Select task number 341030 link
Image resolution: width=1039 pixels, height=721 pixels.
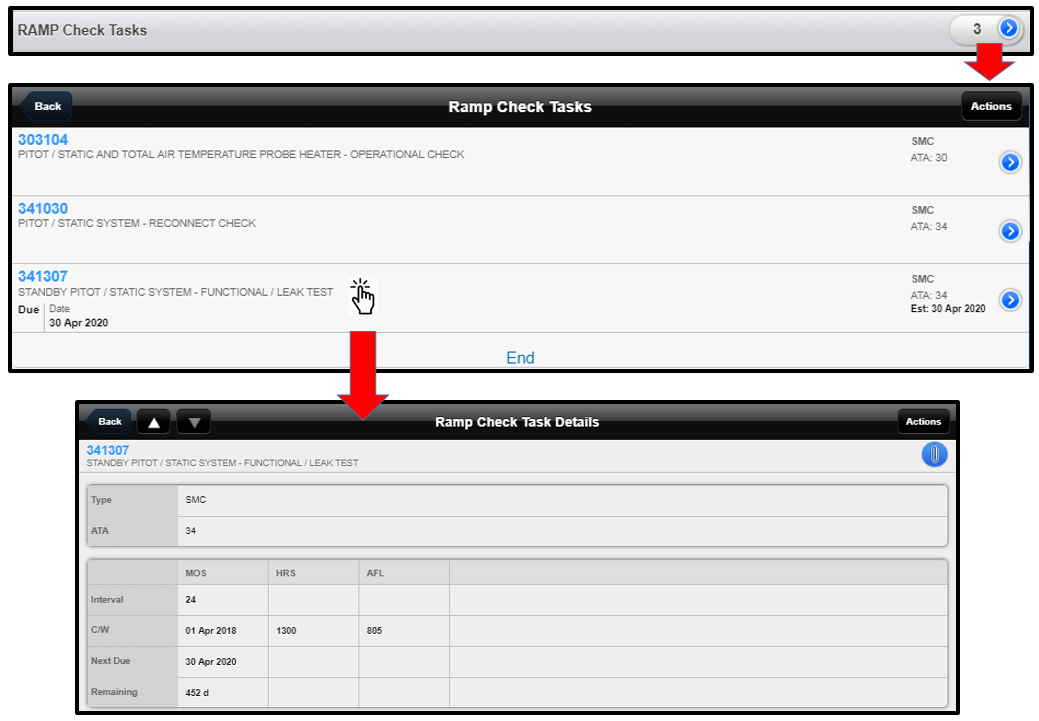coord(43,209)
